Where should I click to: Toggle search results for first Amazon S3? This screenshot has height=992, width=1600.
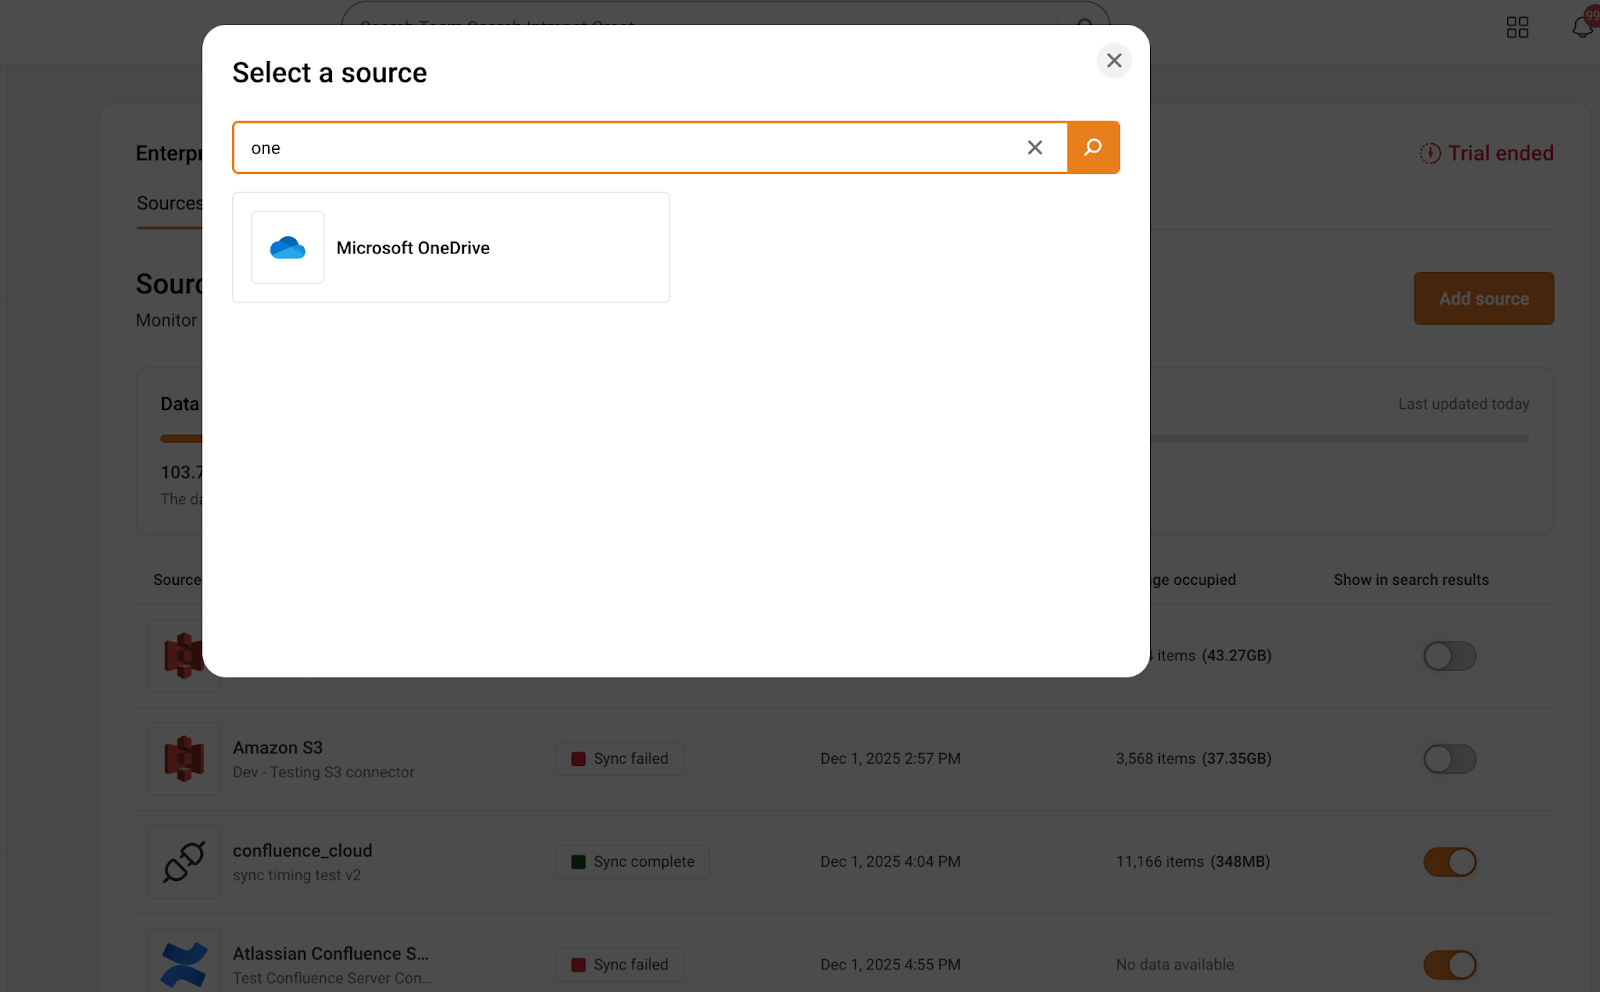tap(1449, 656)
